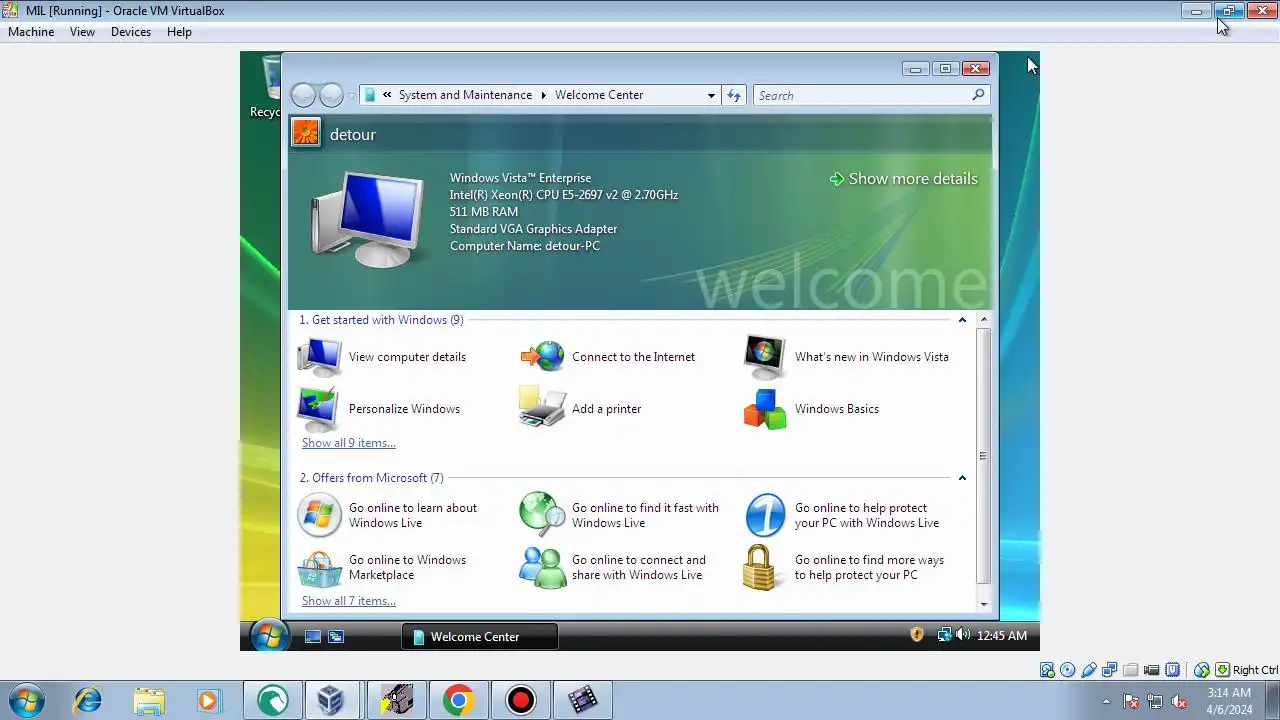Click the double chevron at breadcrumb start
Screen dimensions: 1280x720
tap(387, 95)
